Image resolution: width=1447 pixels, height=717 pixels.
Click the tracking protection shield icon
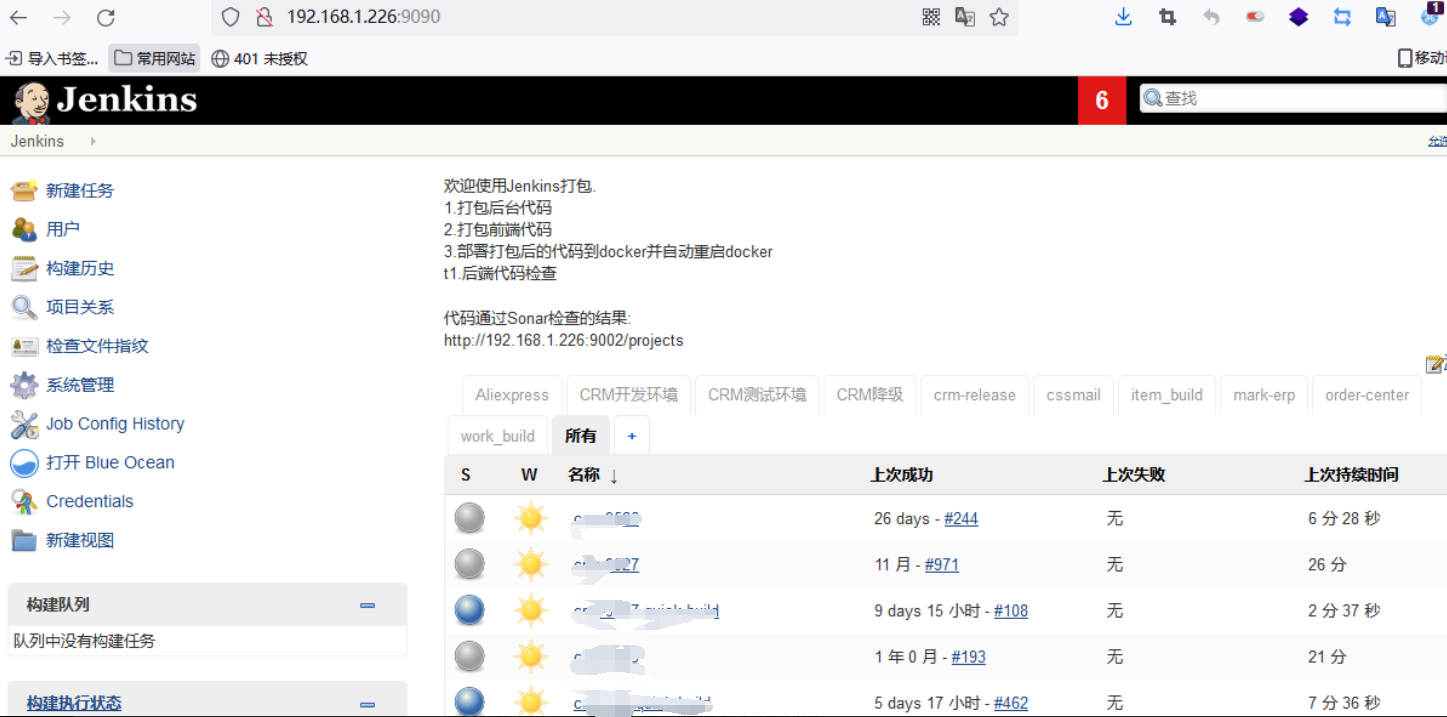[231, 17]
